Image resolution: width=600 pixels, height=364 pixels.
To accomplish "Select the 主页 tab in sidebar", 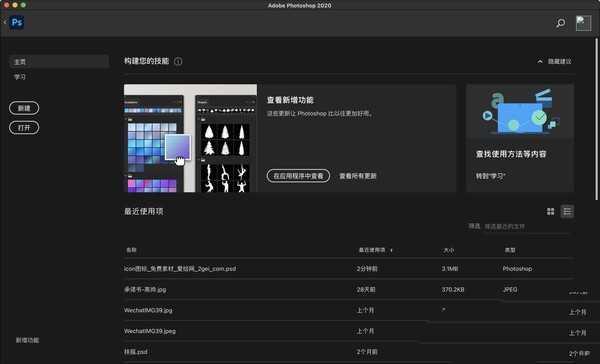I will pyautogui.click(x=59, y=62).
